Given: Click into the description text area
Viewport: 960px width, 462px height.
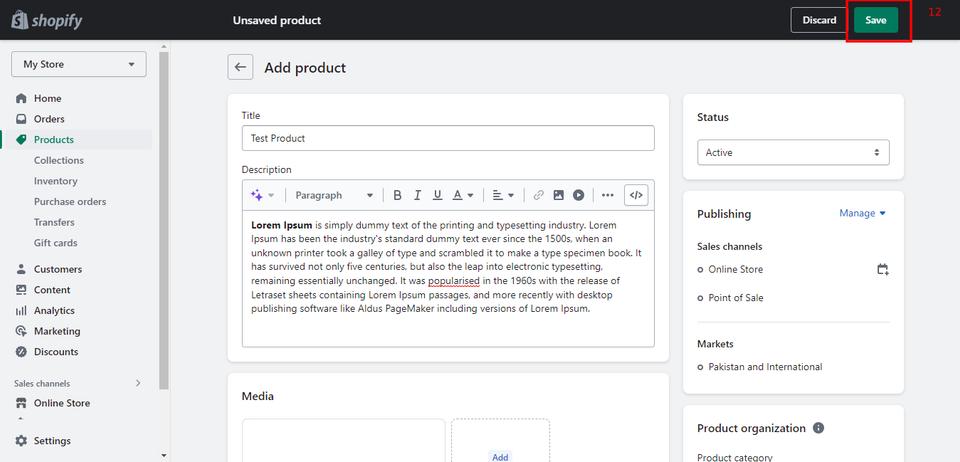Looking at the screenshot, I should (448, 279).
